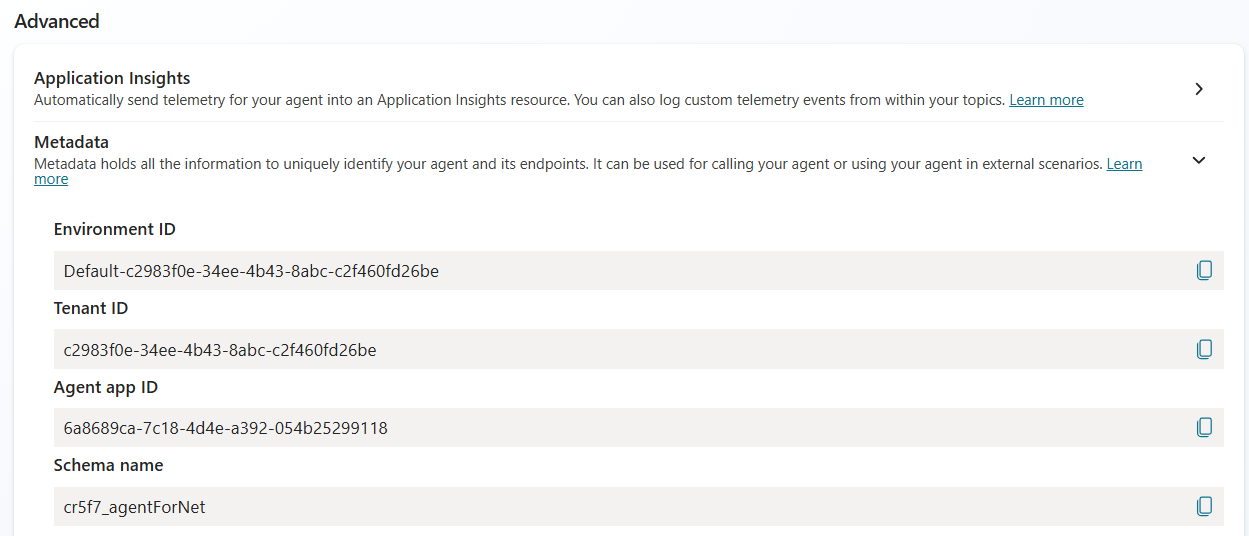Viewport: 1249px width, 536px height.
Task: Click the Tenant ID label
Action: pyautogui.click(x=91, y=308)
